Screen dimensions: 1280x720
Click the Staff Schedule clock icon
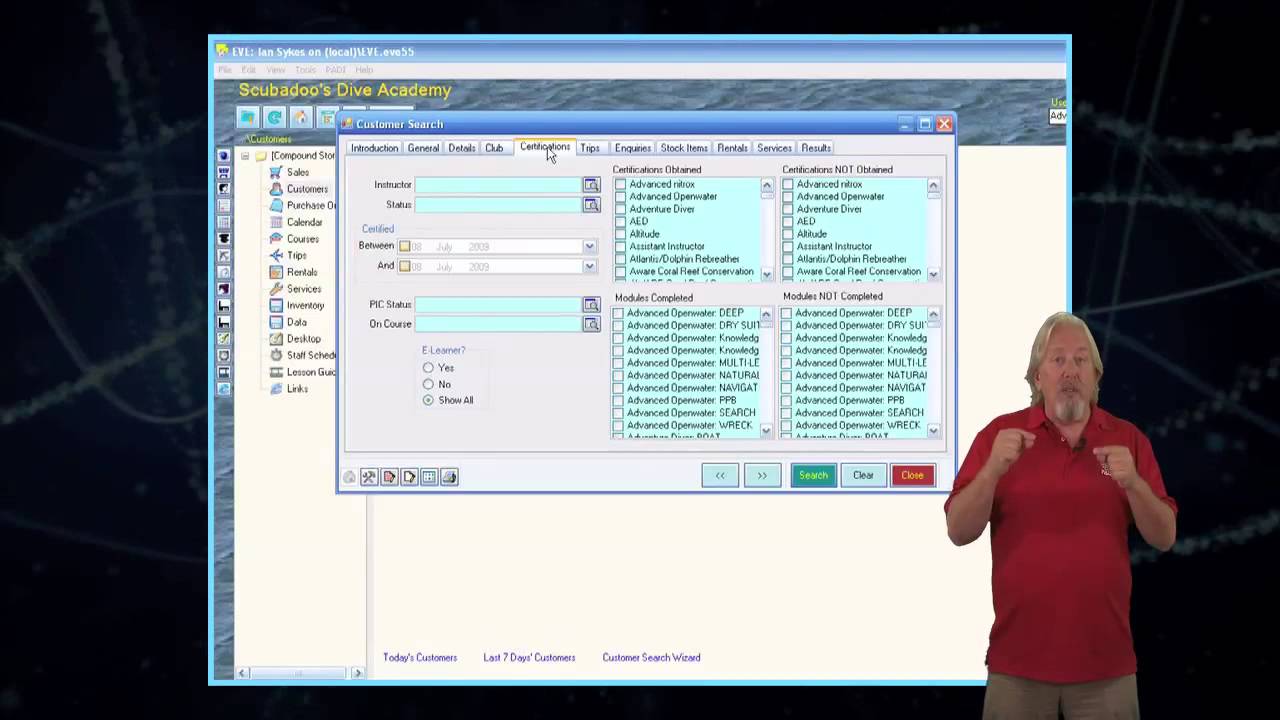pos(276,355)
